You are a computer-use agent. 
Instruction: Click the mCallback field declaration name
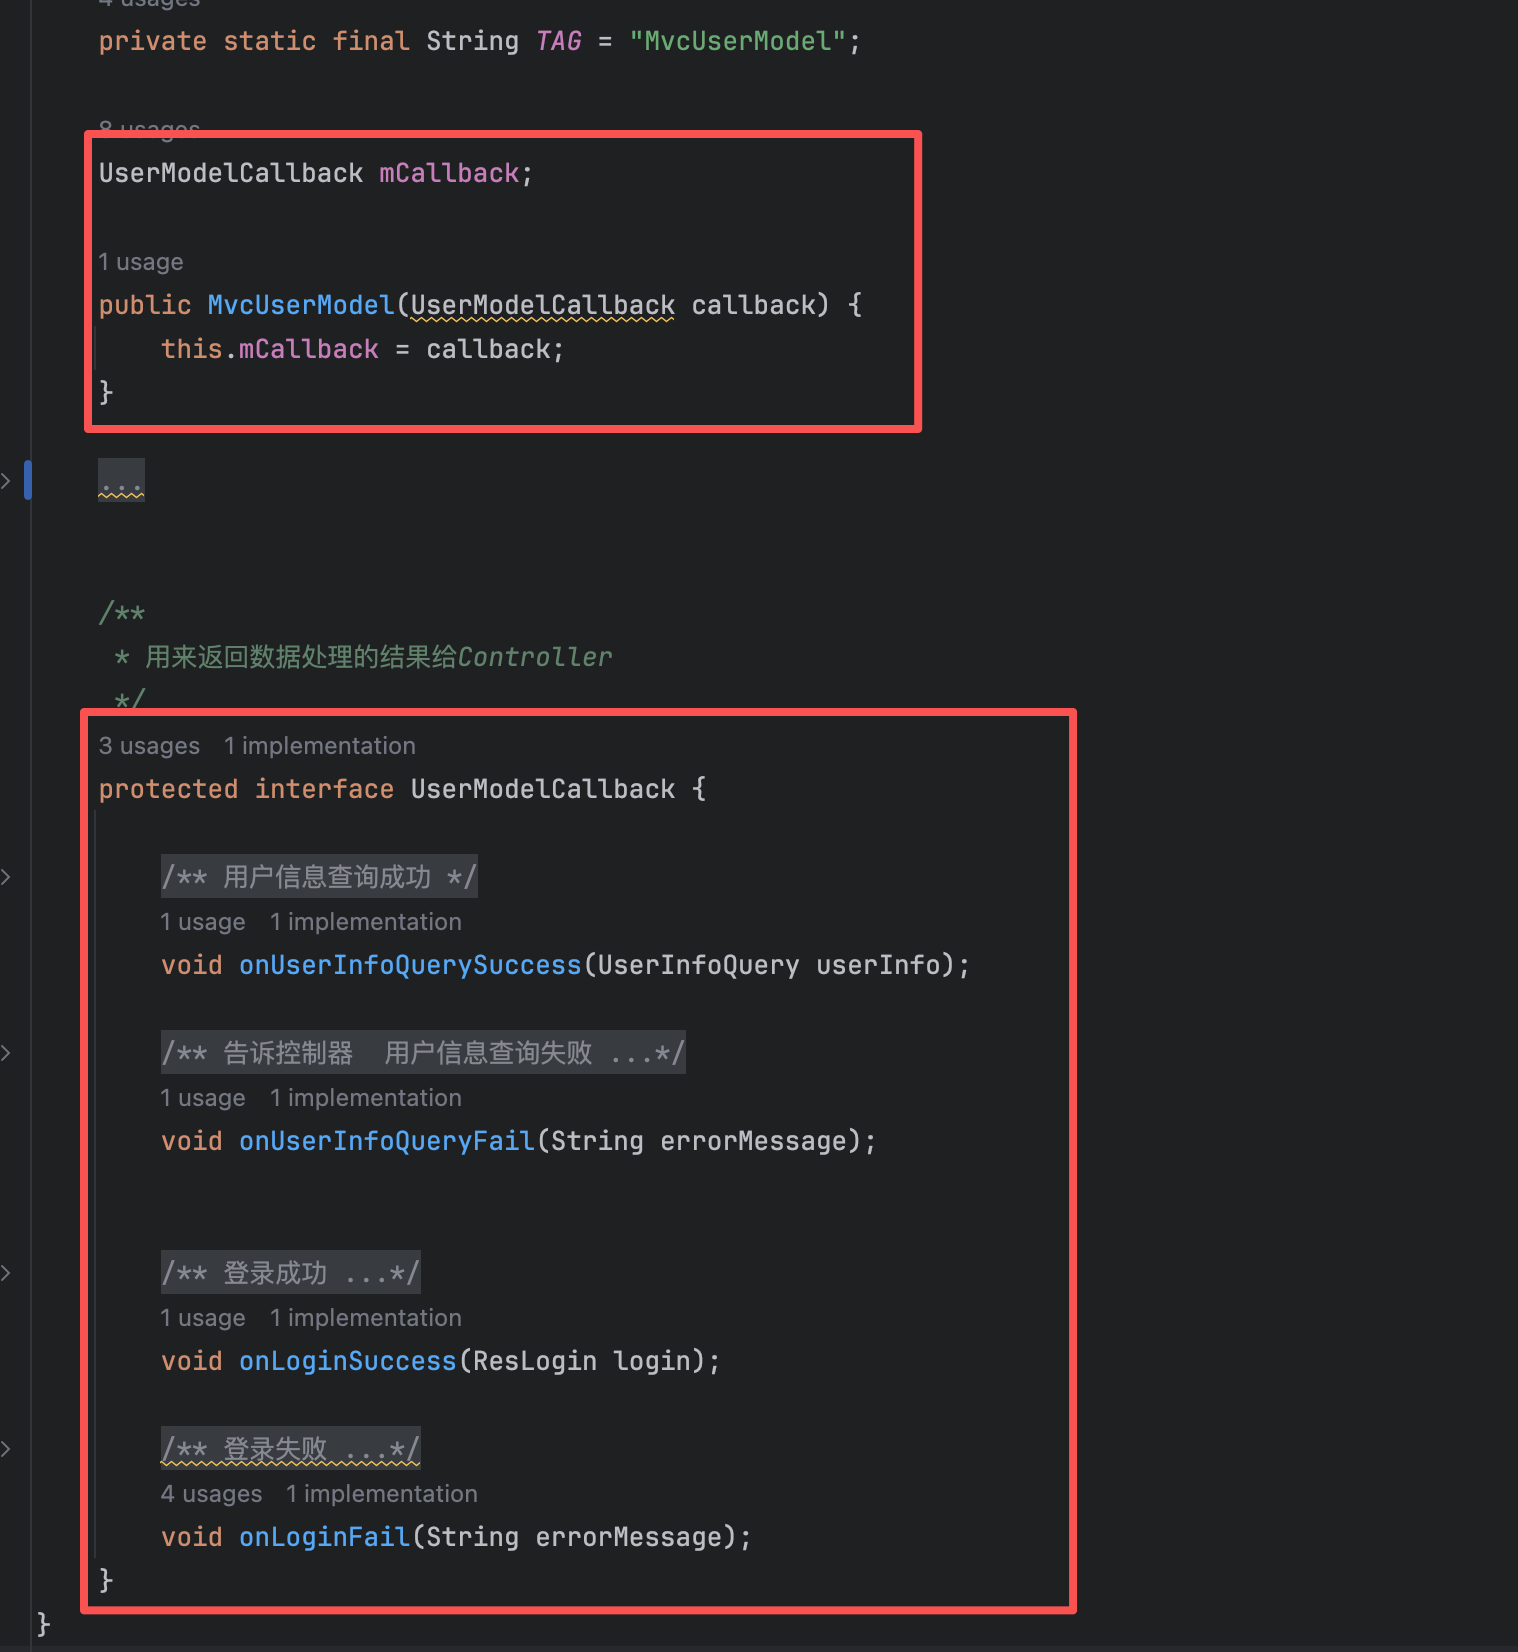pyautogui.click(x=449, y=173)
